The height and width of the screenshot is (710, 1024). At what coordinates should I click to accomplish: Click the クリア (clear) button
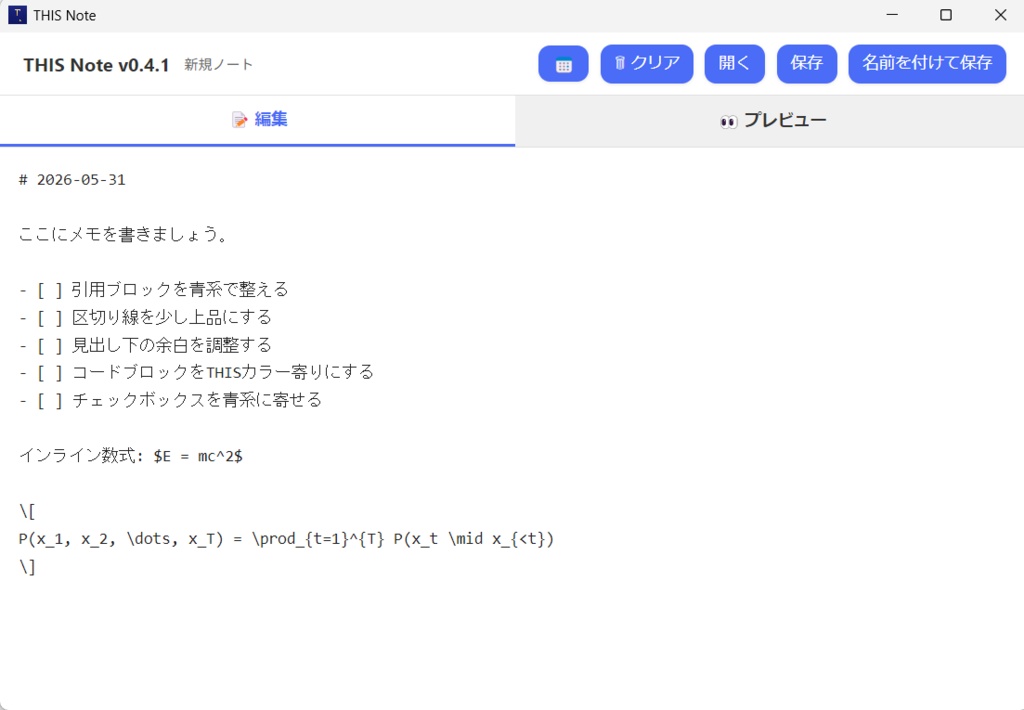647,63
